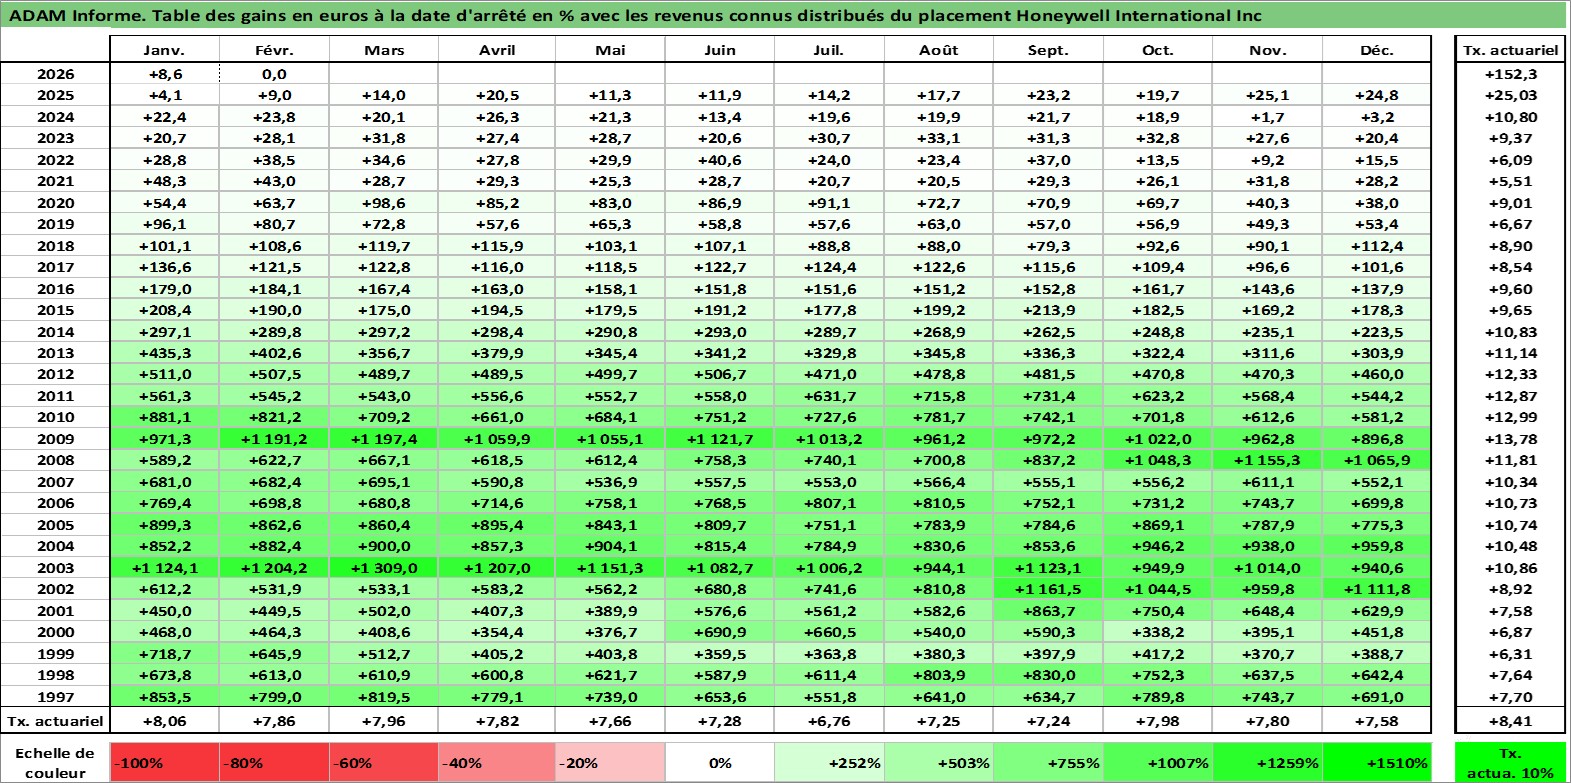Click the -100% red color scale swatch

click(x=164, y=762)
